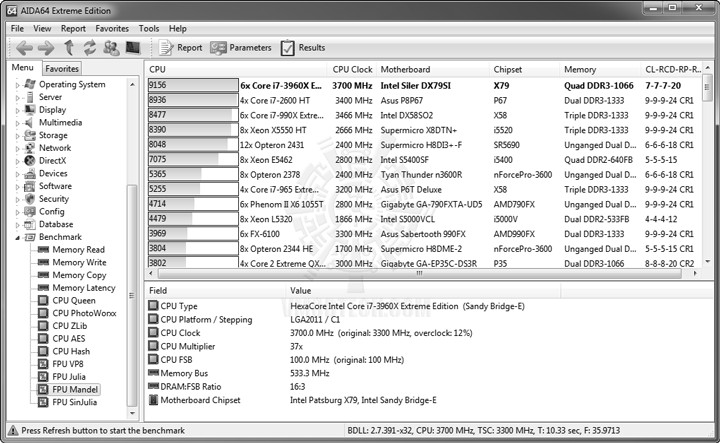The height and width of the screenshot is (443, 720).
Task: Select FPU SinJulia benchmark
Action: pyautogui.click(x=74, y=402)
